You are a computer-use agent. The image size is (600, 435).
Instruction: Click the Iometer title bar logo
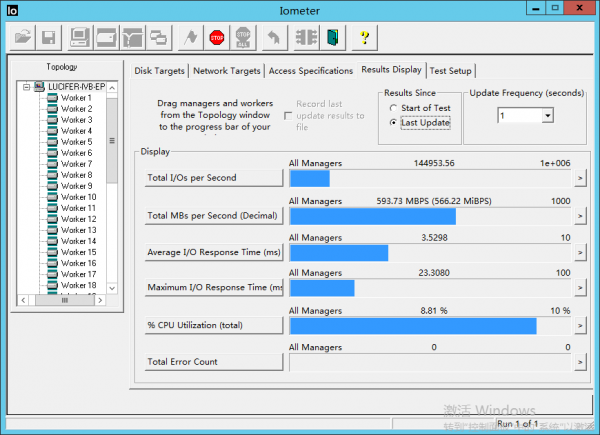point(13,10)
